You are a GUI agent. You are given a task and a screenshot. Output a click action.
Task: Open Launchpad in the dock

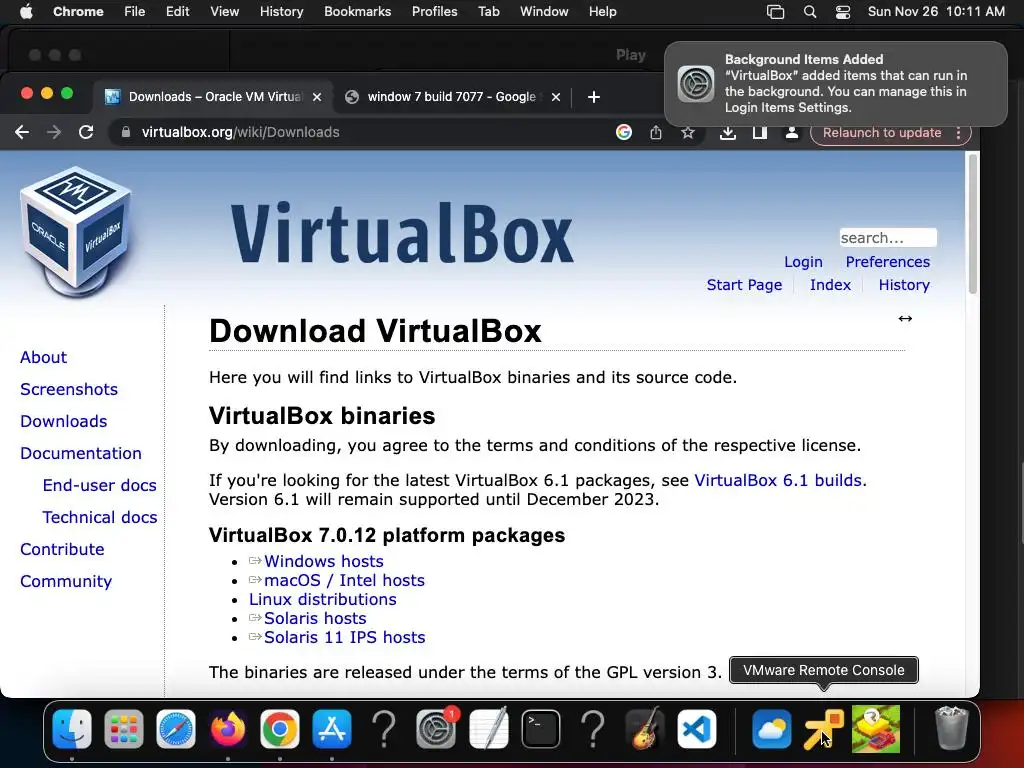tap(123, 729)
